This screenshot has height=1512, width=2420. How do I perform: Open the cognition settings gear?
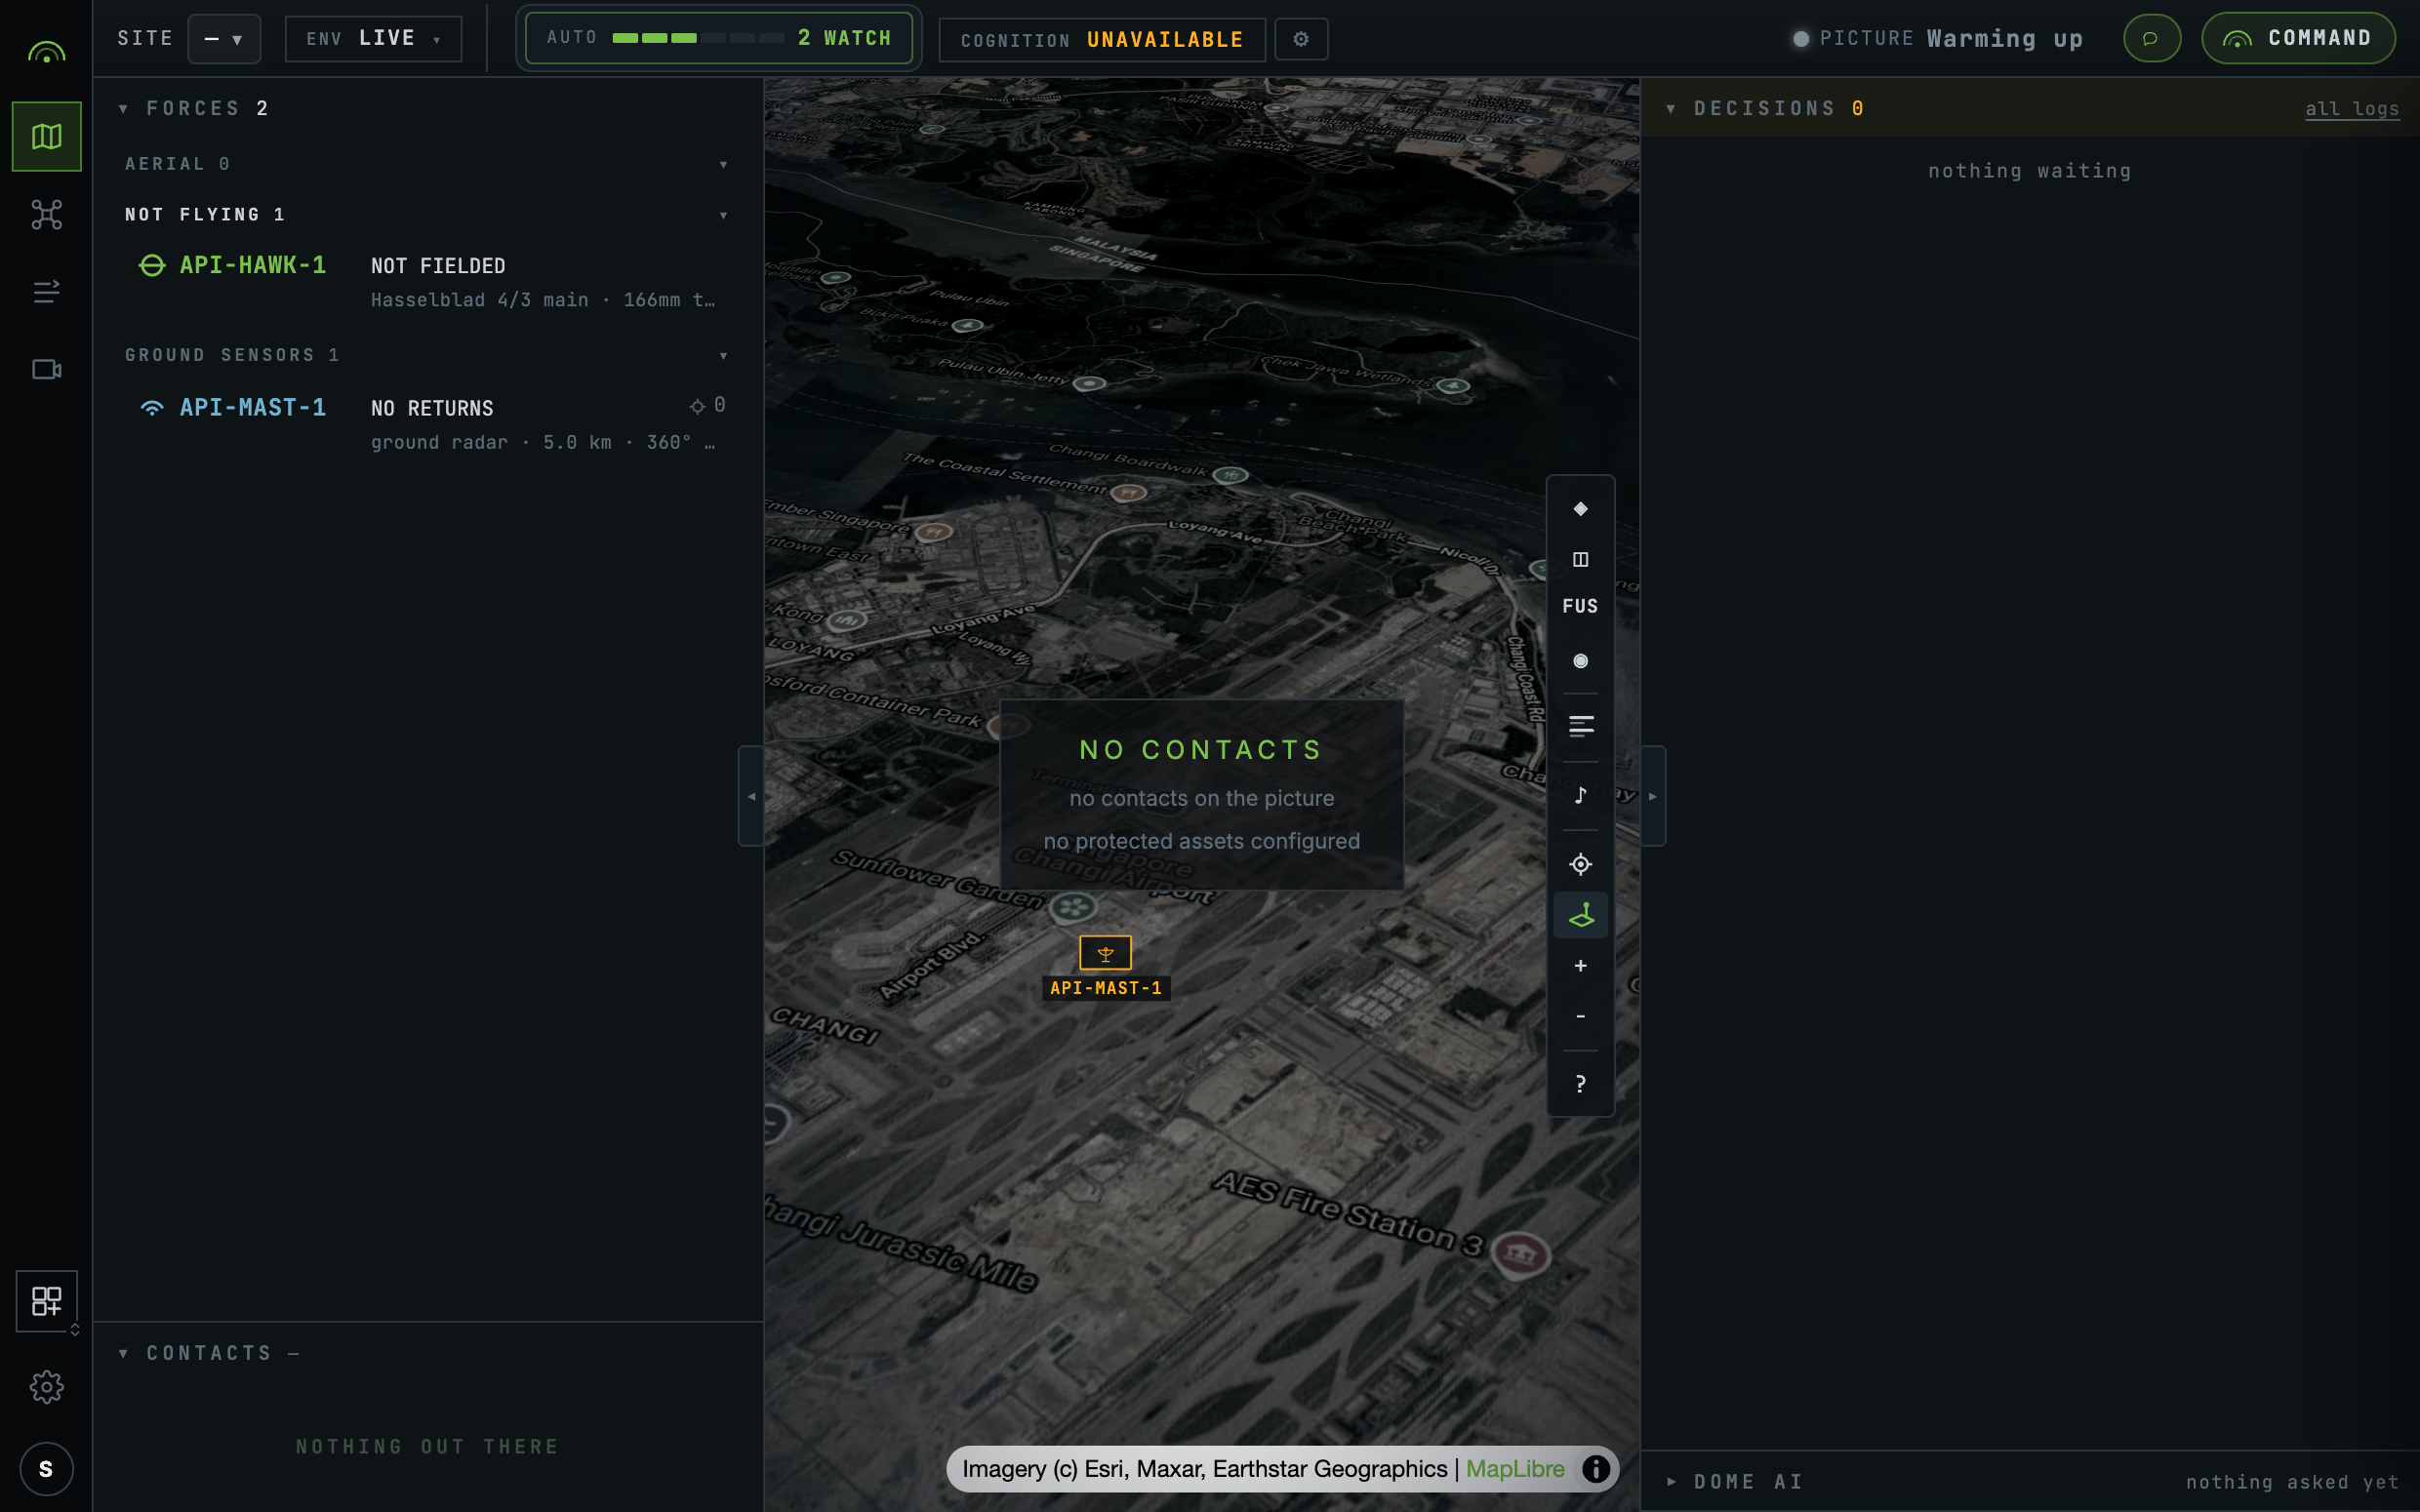[1301, 39]
